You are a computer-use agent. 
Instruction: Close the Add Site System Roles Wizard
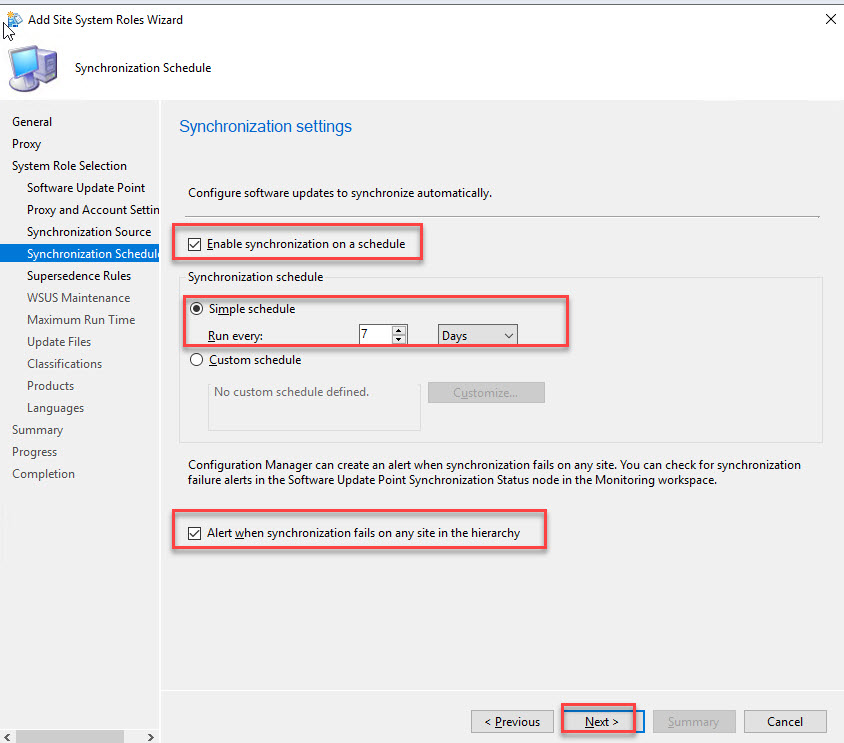pyautogui.click(x=830, y=19)
